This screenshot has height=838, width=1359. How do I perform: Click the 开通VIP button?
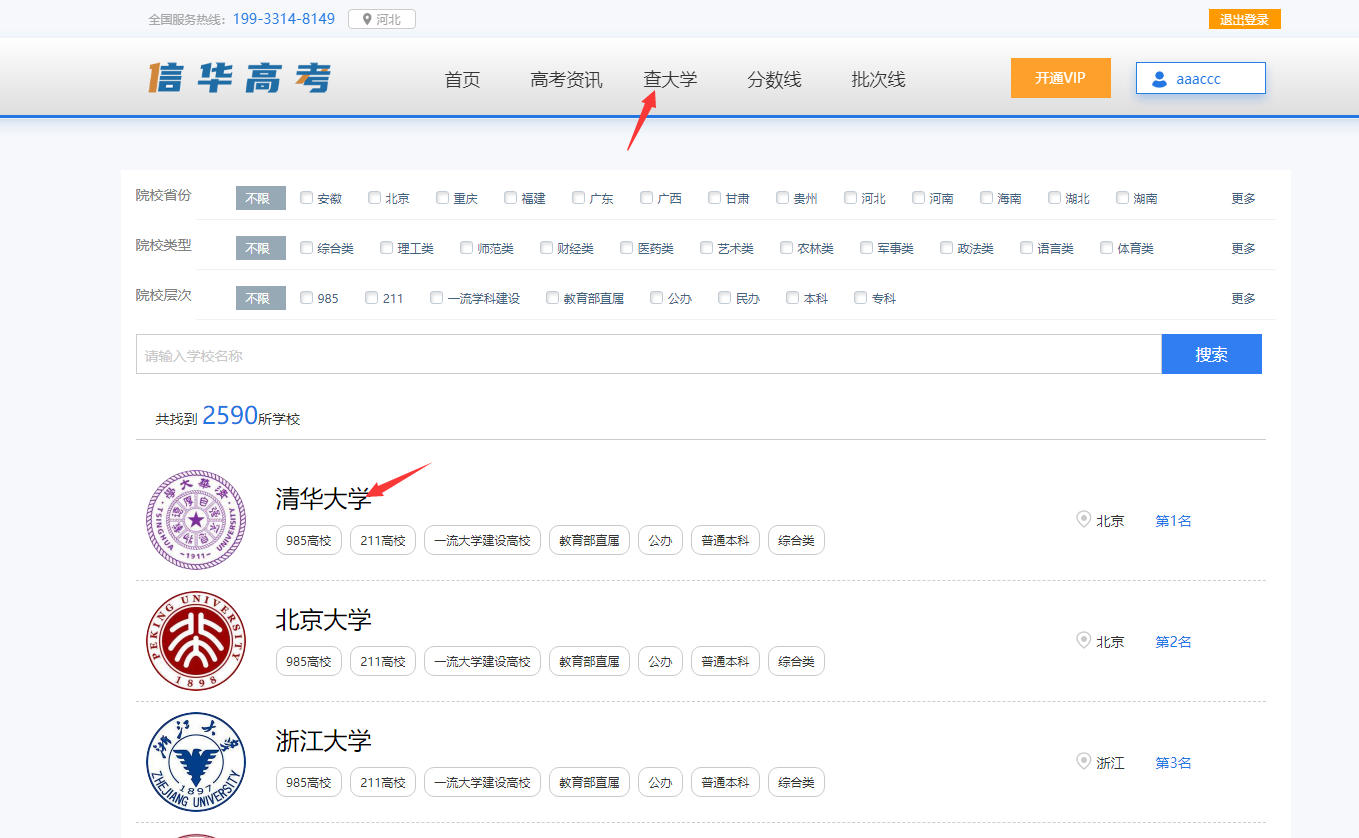click(x=1061, y=78)
